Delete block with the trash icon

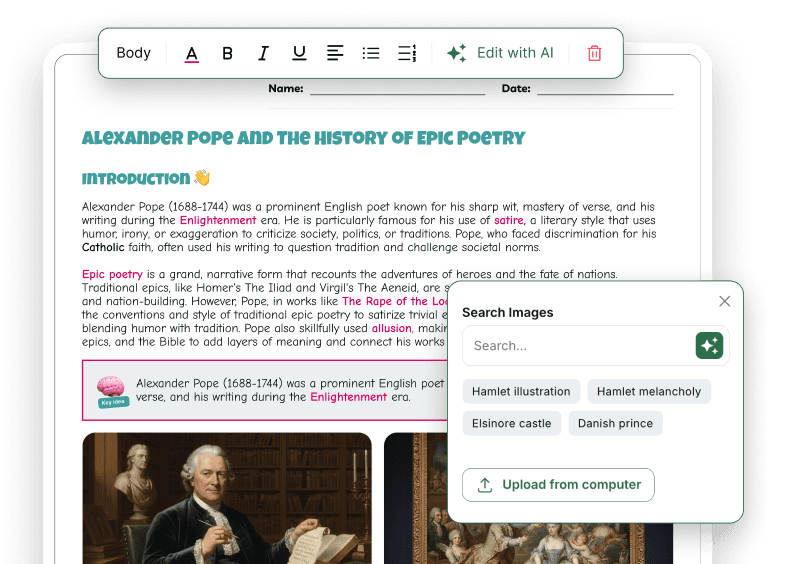click(594, 53)
